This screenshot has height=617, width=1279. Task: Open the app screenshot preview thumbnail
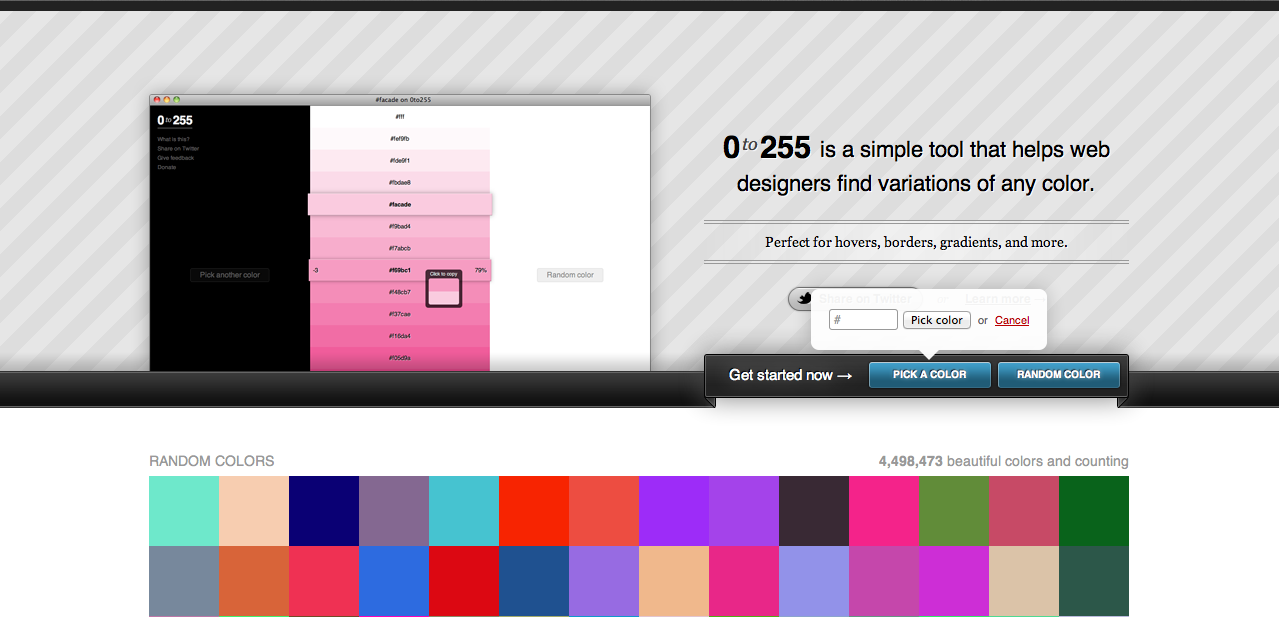coord(399,235)
